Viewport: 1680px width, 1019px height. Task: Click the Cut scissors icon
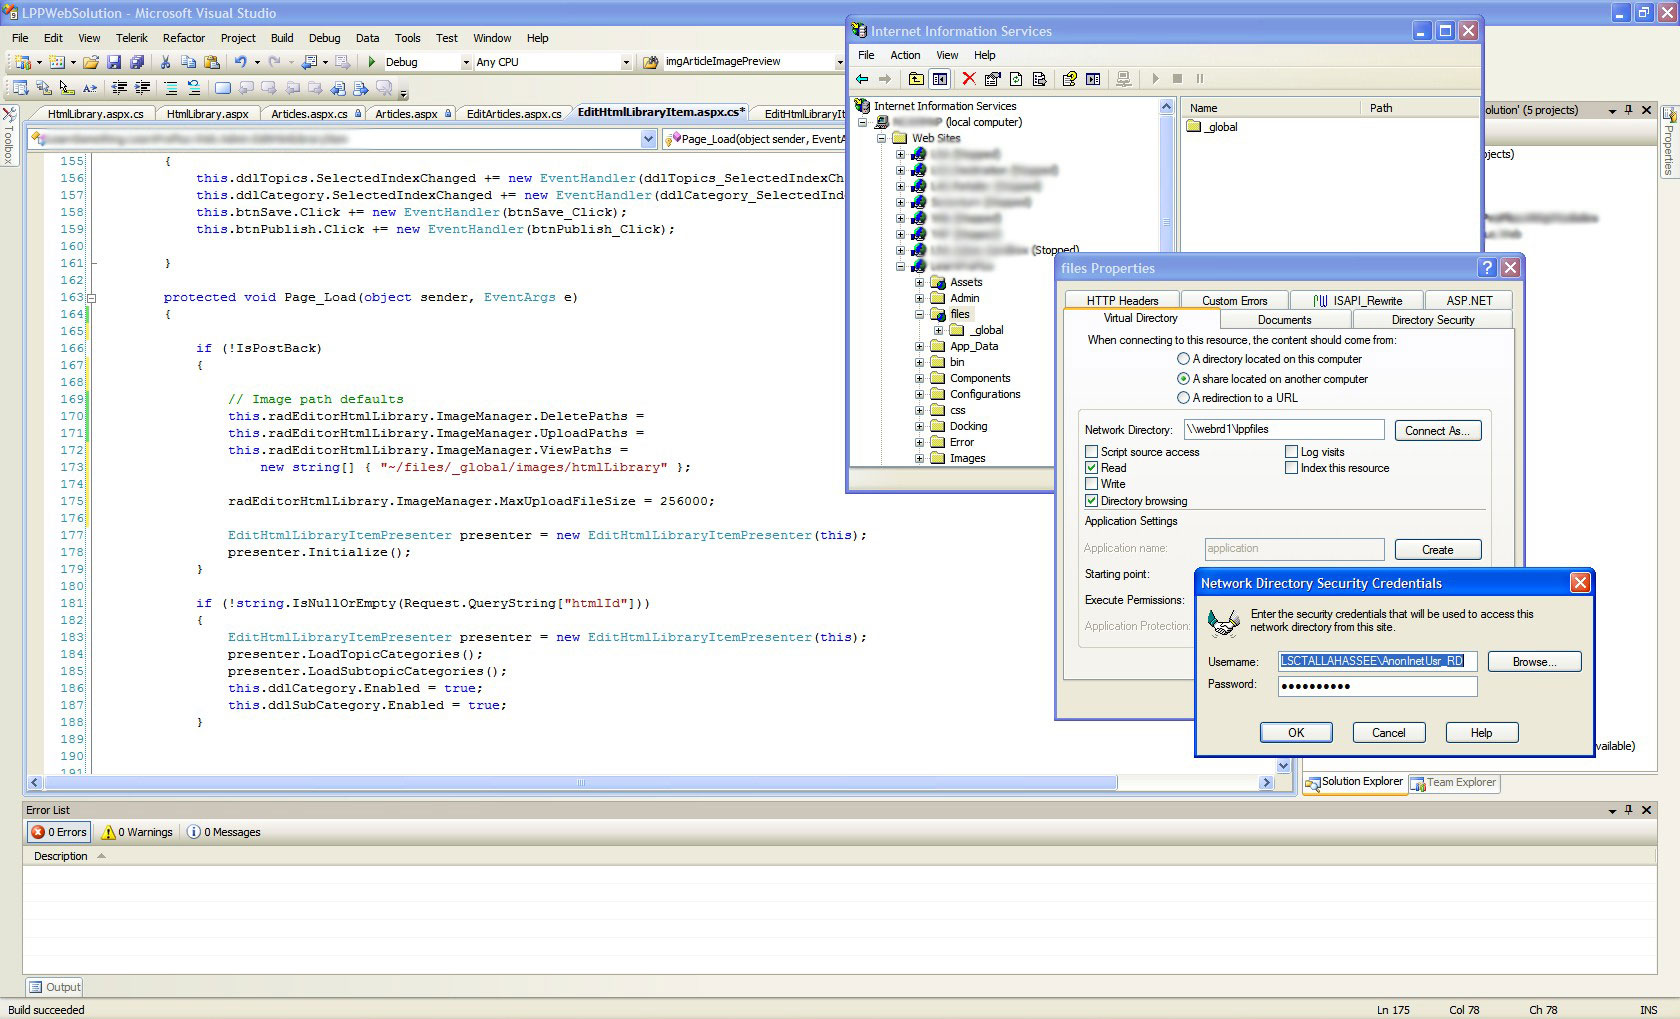[x=165, y=62]
